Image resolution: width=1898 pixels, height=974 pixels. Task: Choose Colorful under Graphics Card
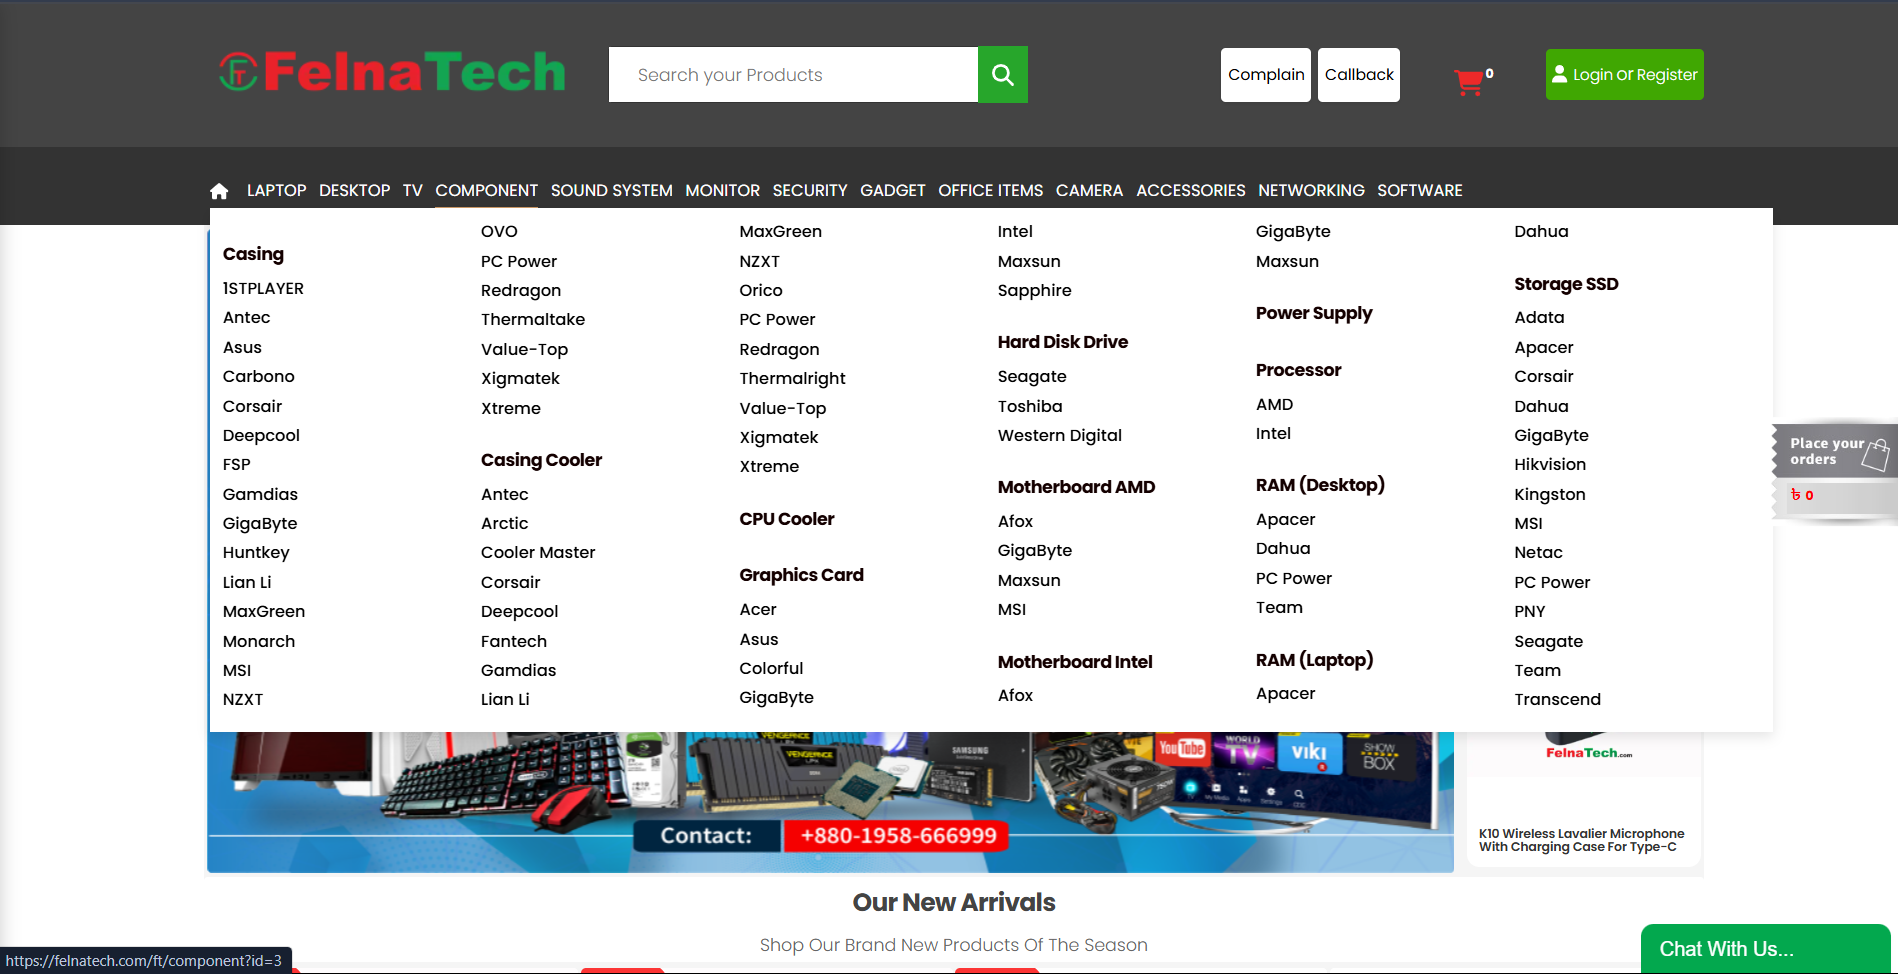[x=771, y=668]
